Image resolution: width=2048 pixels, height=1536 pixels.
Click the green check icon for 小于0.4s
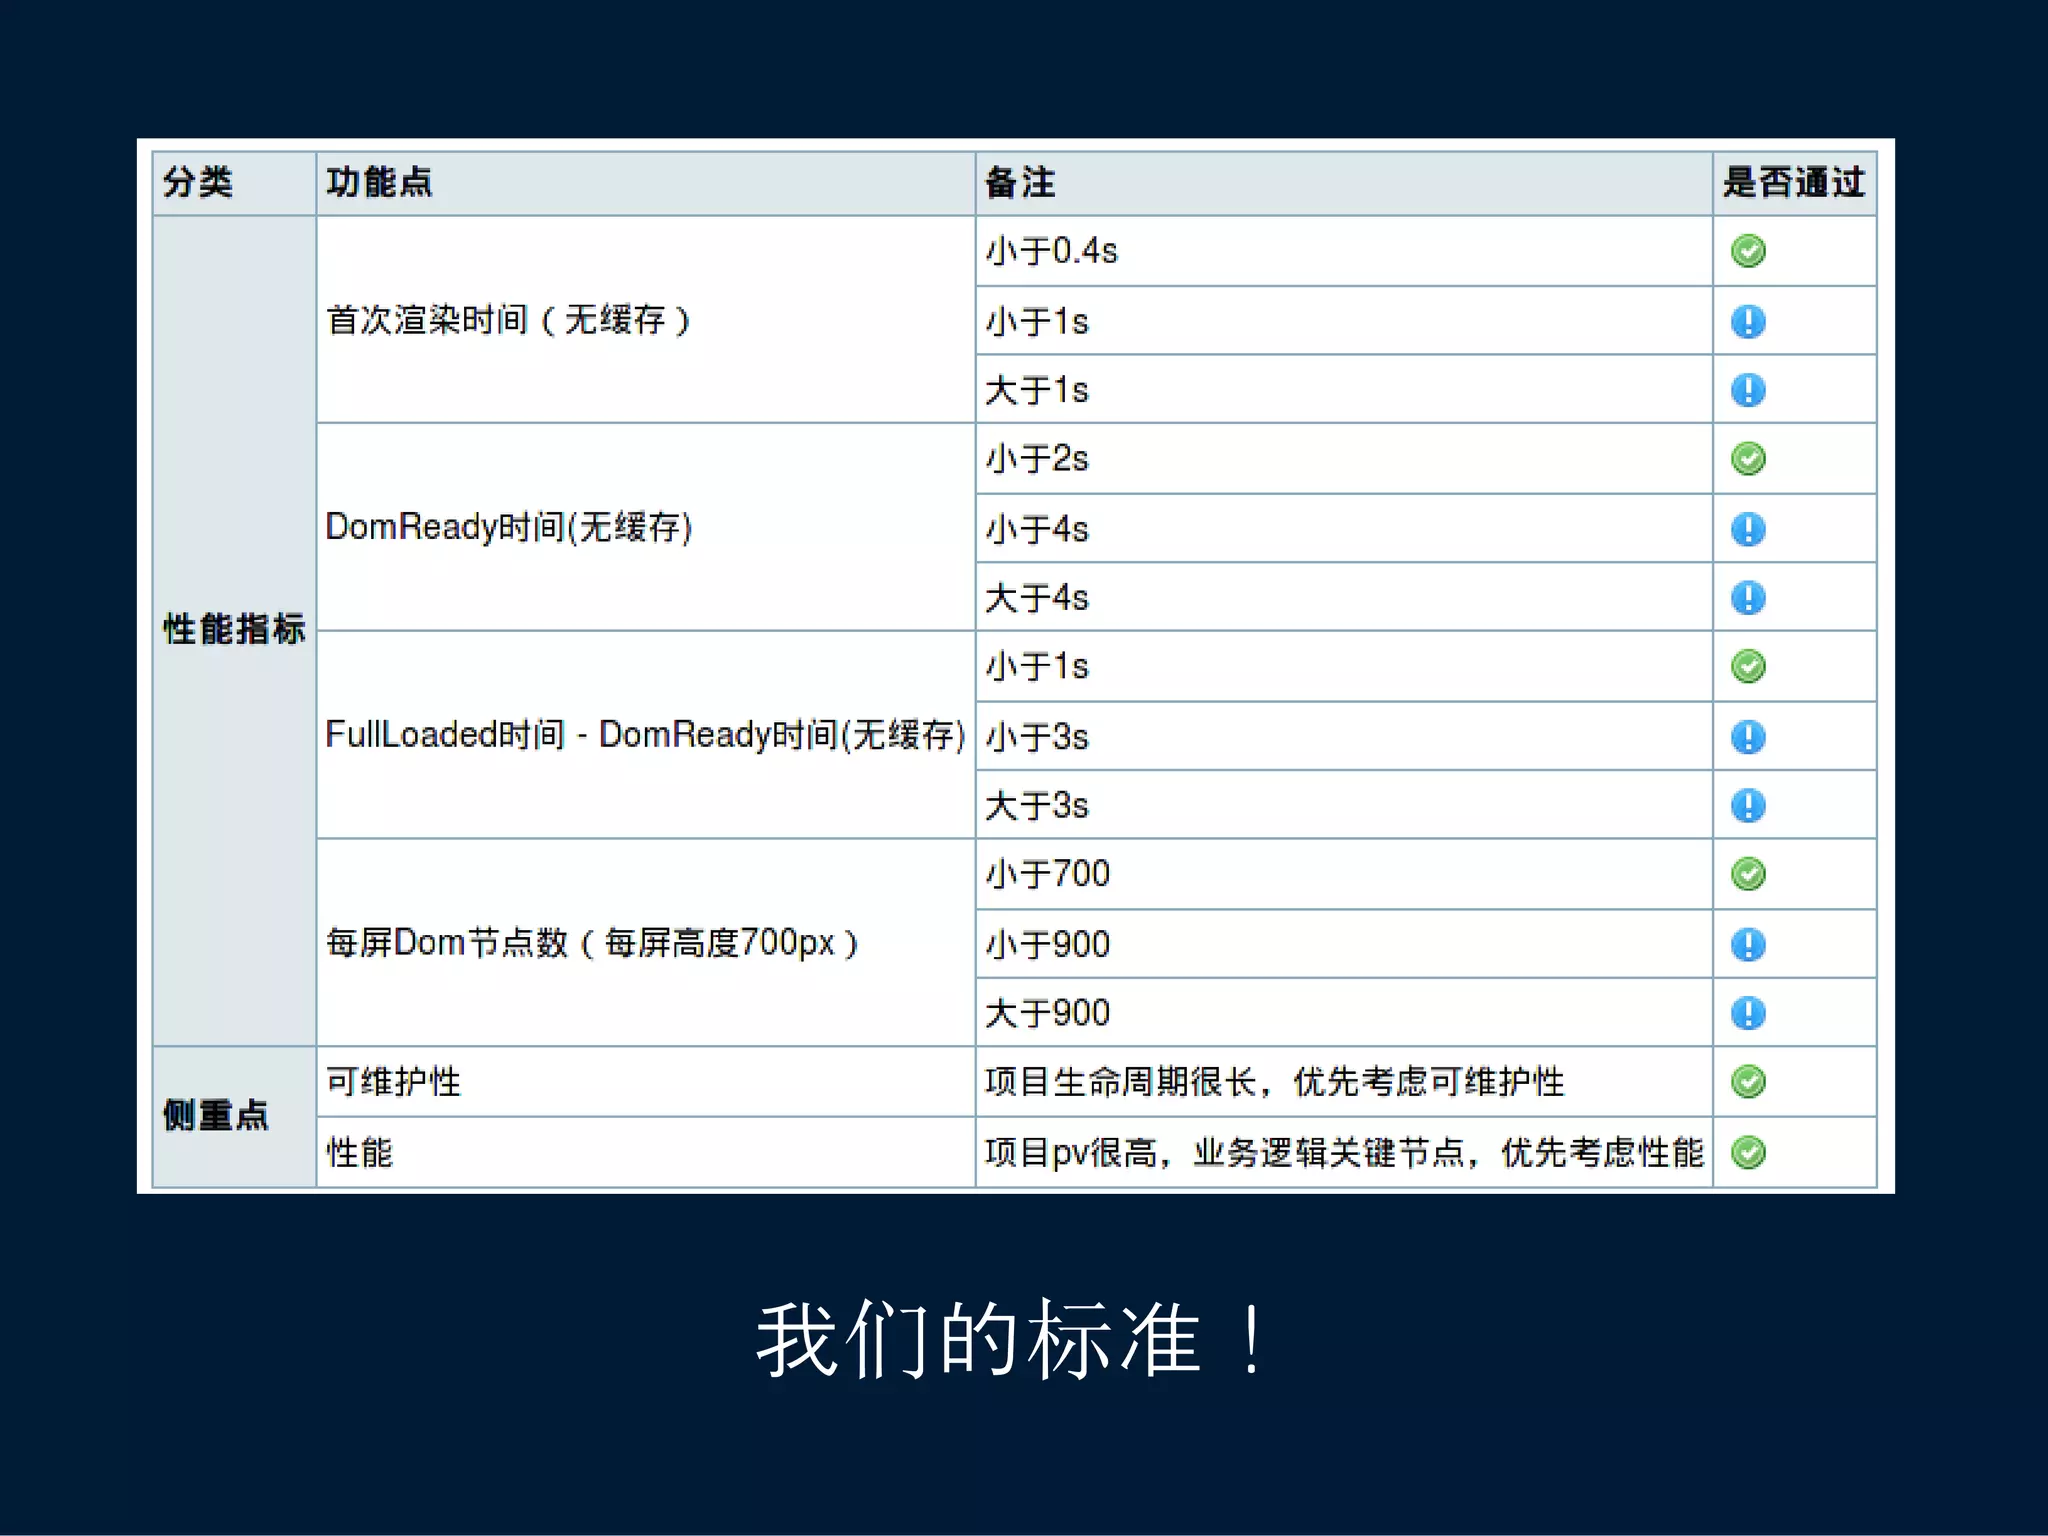pos(1748,251)
